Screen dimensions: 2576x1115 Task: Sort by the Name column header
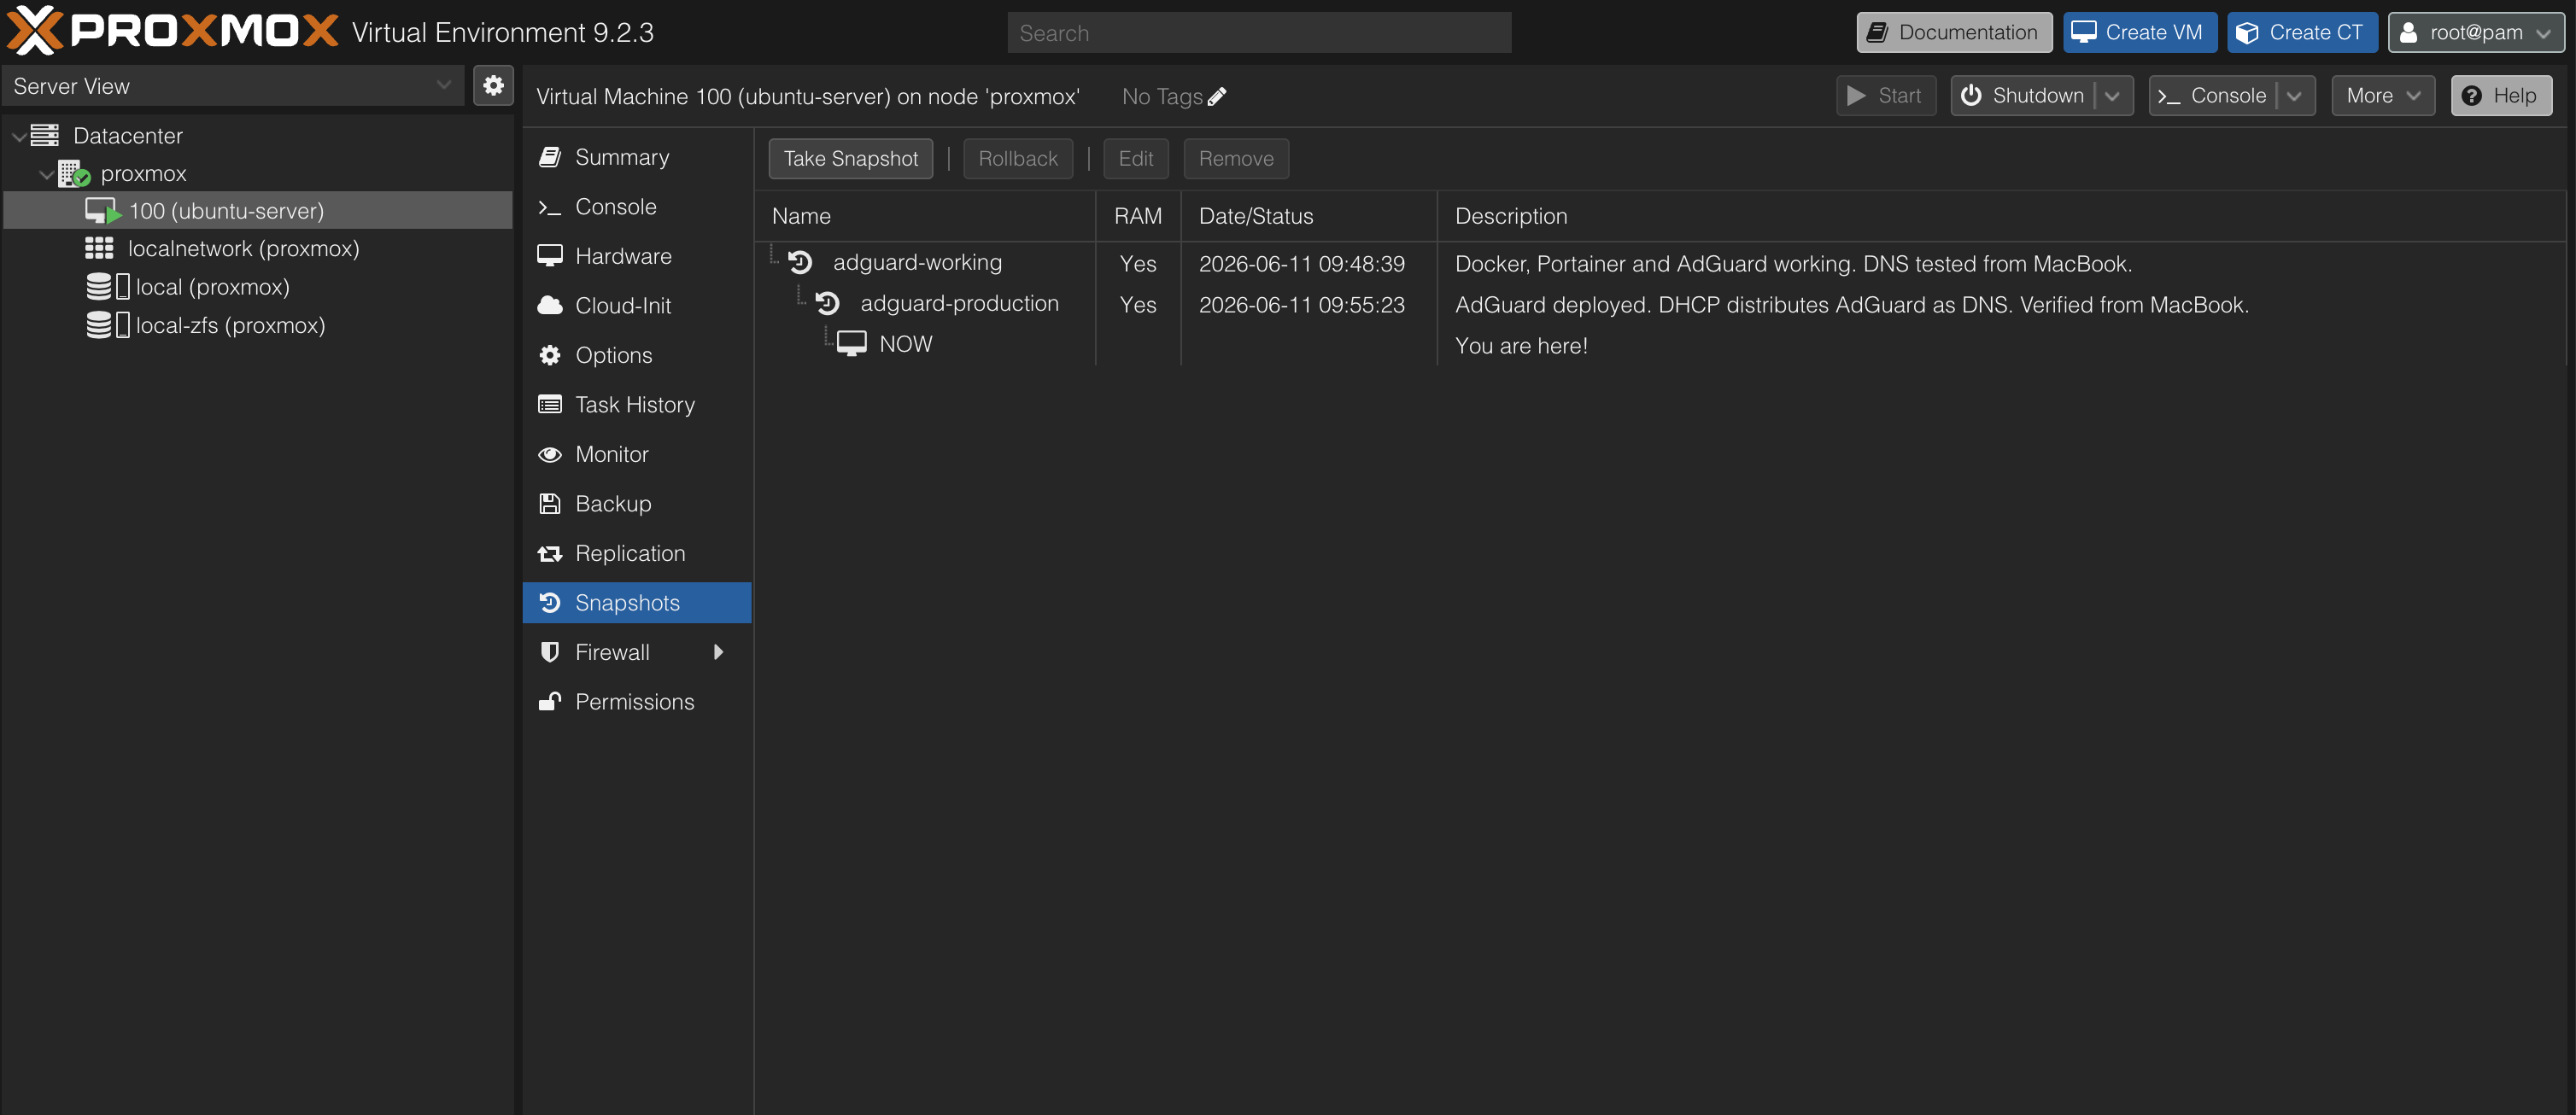click(x=925, y=216)
